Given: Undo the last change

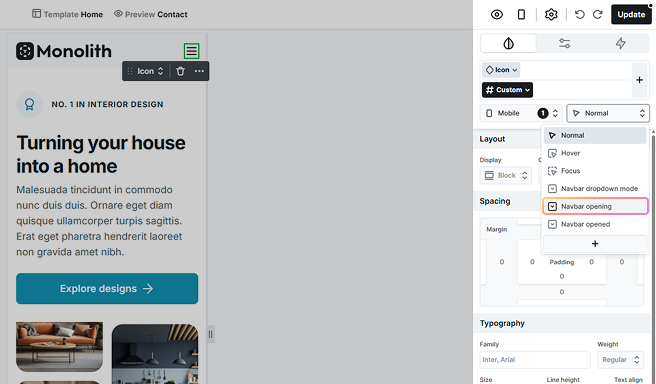Looking at the screenshot, I should [579, 15].
